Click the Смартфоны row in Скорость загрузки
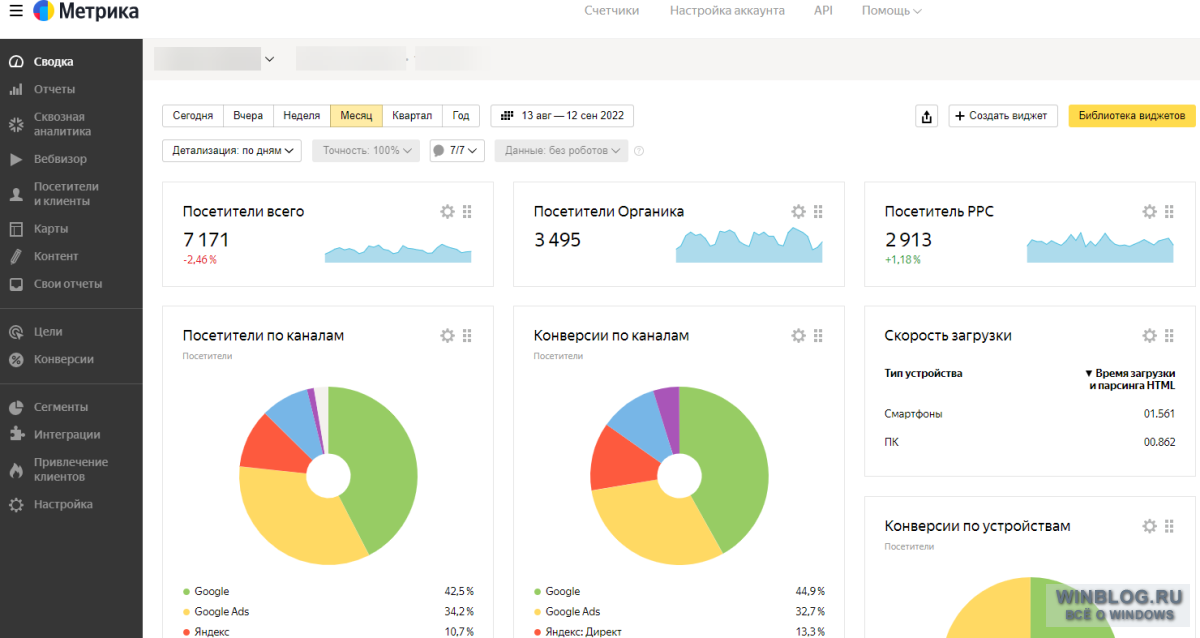1200x638 pixels. pos(1030,414)
